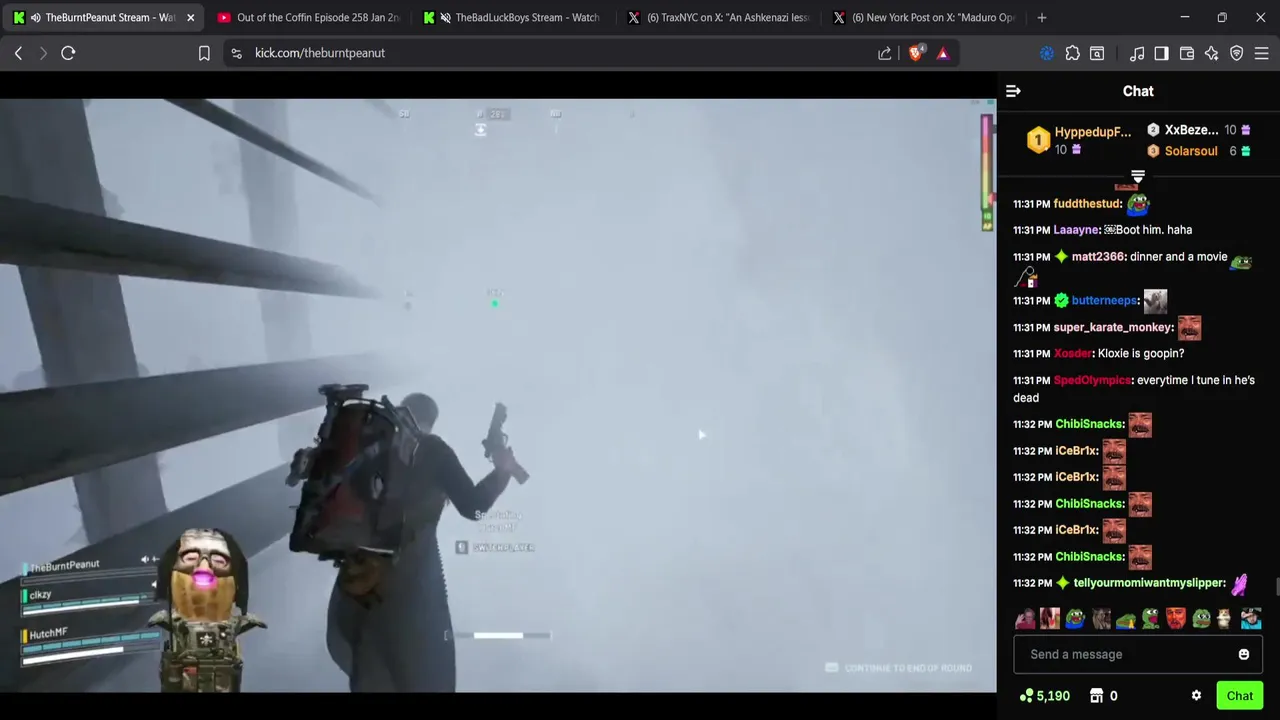1280x720 pixels.
Task: Go back to previous page
Action: pos(18,53)
